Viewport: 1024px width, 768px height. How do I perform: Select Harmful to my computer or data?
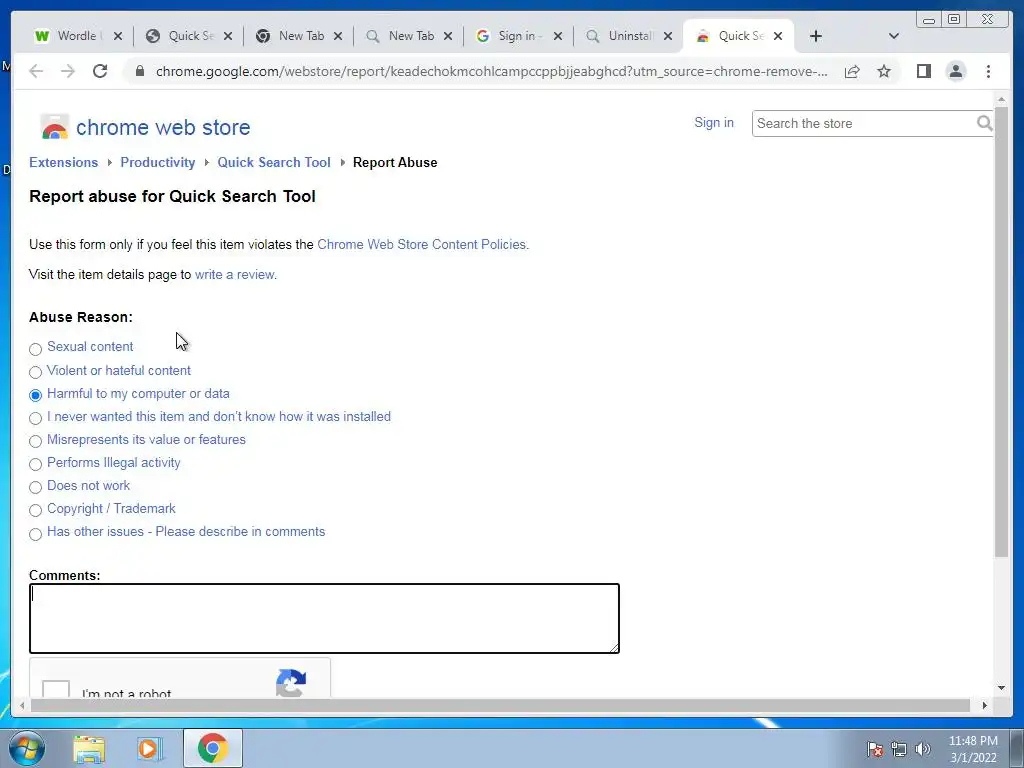click(35, 395)
